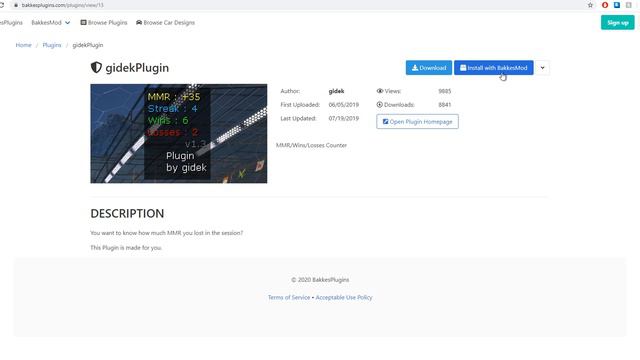
Task: Open the Plugins breadcrumb link
Action: (x=52, y=45)
